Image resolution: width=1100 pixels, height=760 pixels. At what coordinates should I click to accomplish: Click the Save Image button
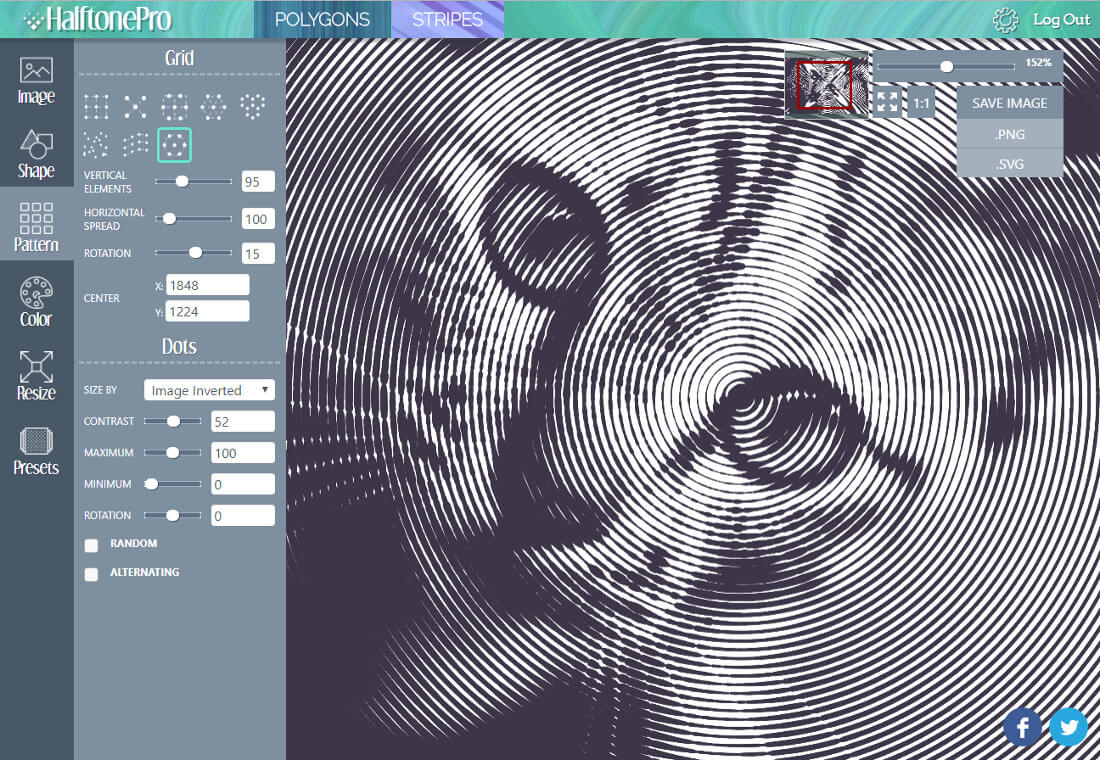click(x=1010, y=103)
